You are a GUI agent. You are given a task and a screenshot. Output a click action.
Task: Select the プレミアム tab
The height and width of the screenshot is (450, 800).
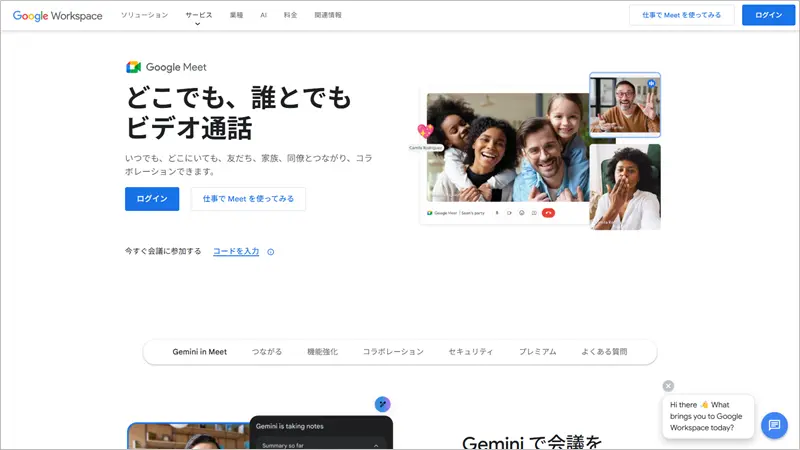[x=537, y=352]
